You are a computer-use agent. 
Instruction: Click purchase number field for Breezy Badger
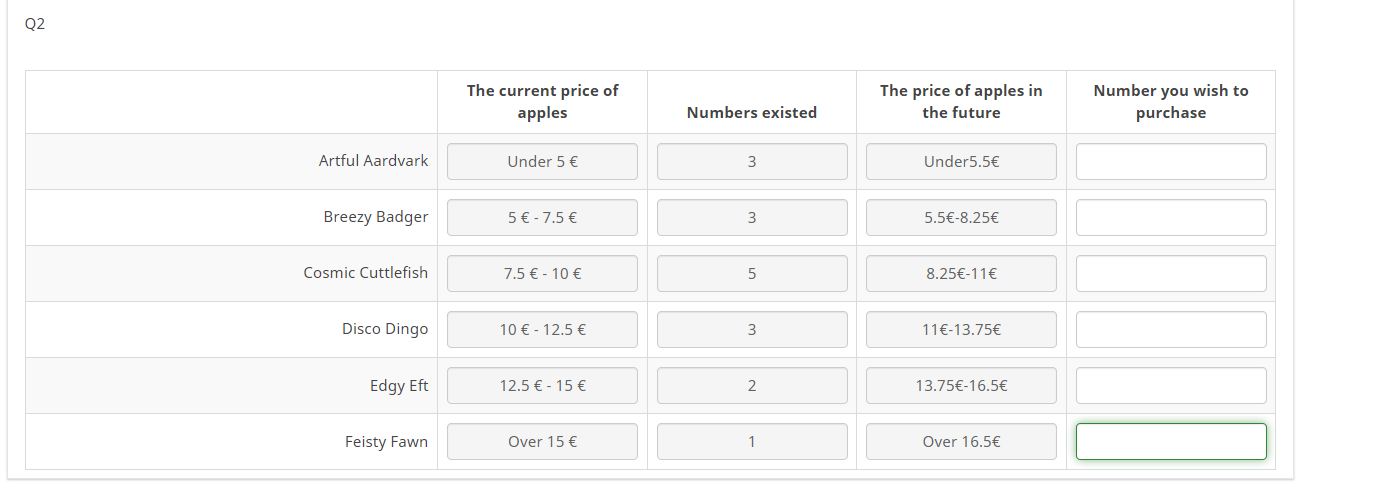coord(1171,218)
